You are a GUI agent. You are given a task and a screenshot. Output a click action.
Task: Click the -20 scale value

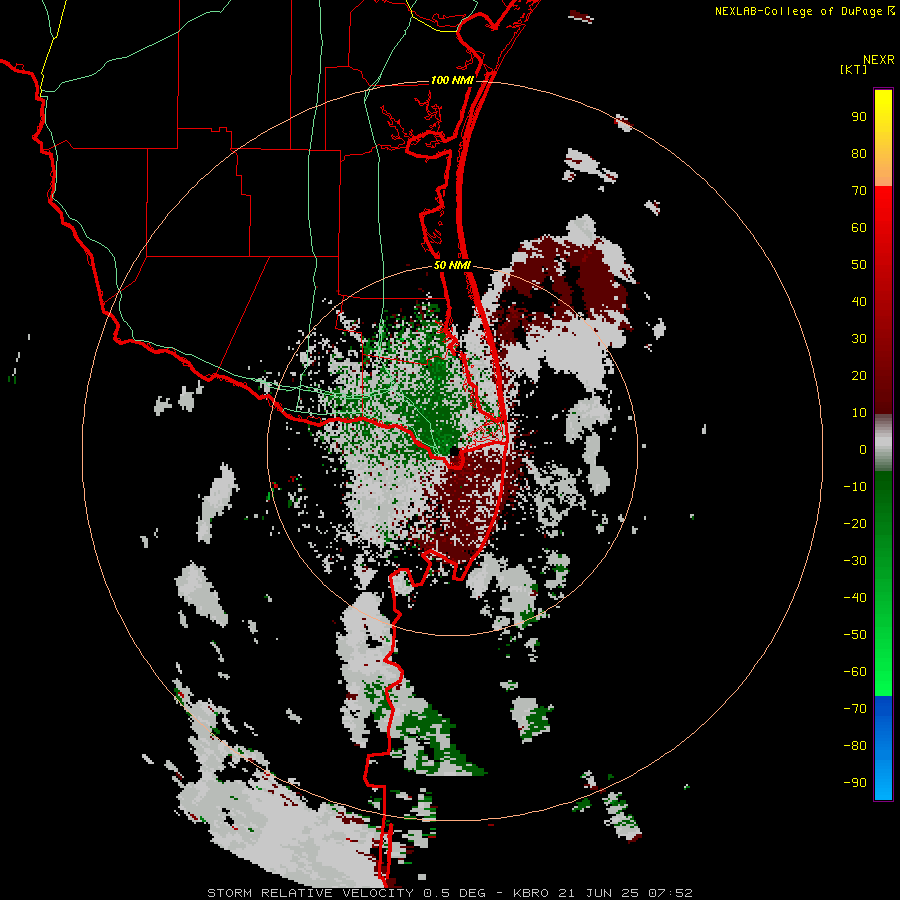pyautogui.click(x=855, y=523)
